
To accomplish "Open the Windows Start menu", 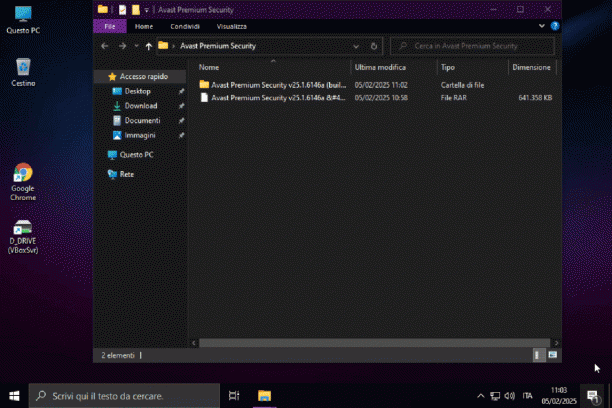I will click(x=14, y=396).
